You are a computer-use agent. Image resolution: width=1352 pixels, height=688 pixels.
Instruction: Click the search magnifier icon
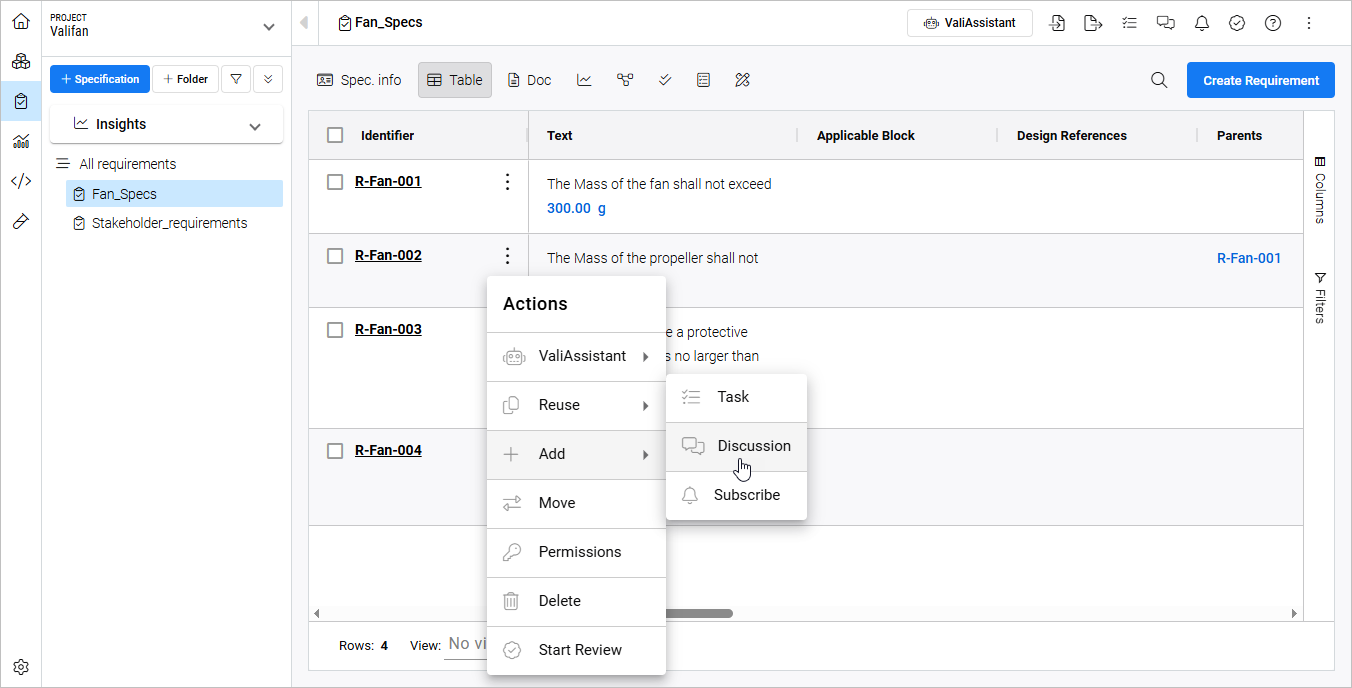pos(1159,80)
